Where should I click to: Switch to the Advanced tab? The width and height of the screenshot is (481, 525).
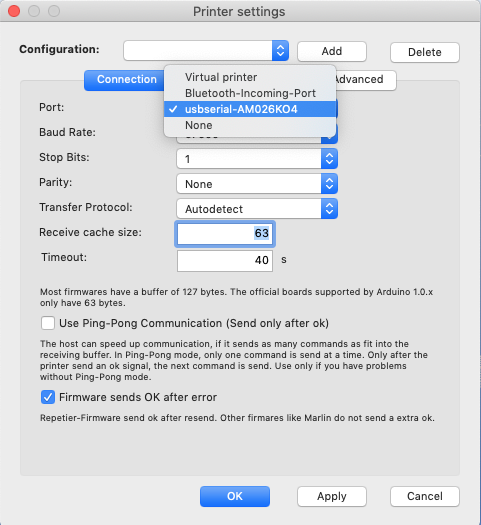click(x=365, y=80)
